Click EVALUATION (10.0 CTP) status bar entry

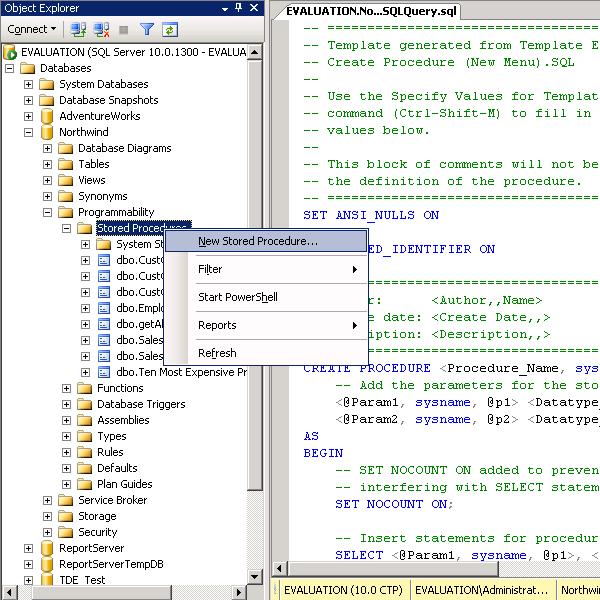coord(343,590)
